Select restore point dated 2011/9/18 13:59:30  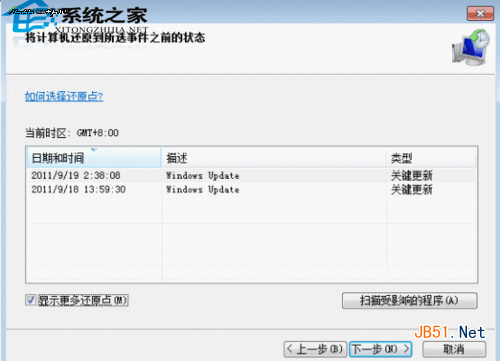pyautogui.click(x=252, y=189)
